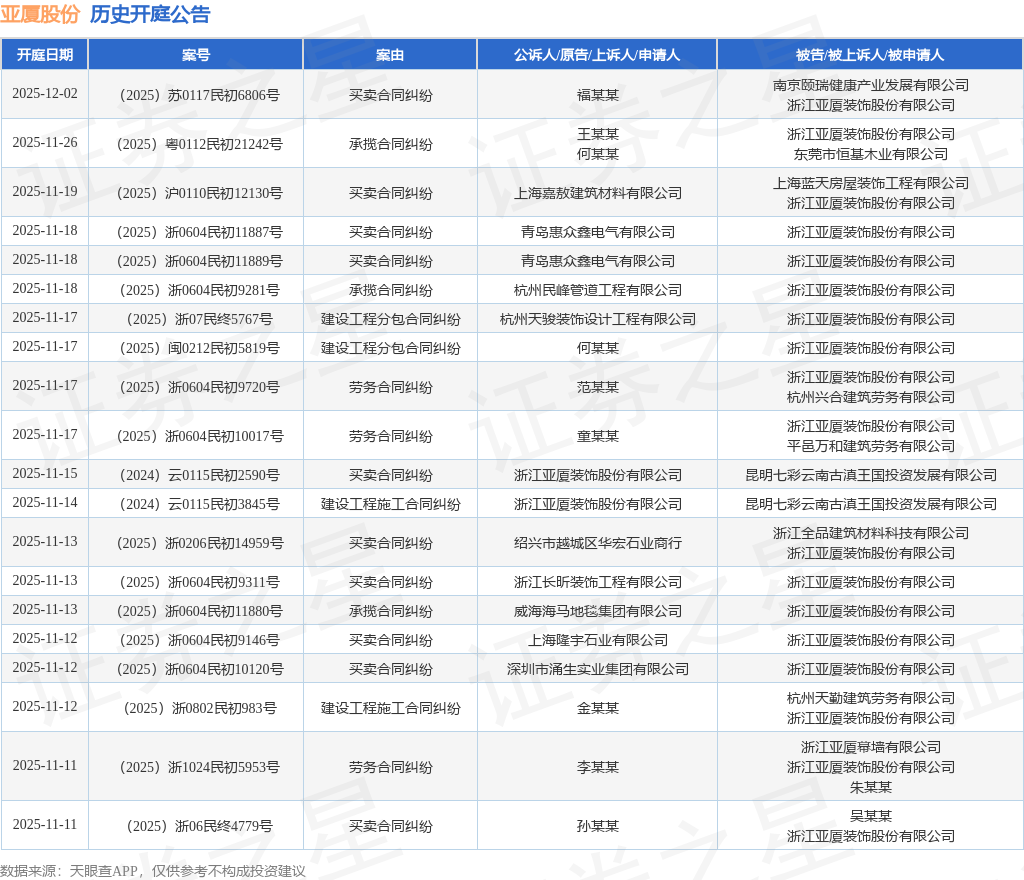Click plaintiff 杭州民峰管道工程有限公司
This screenshot has width=1024, height=880.
[x=598, y=291]
